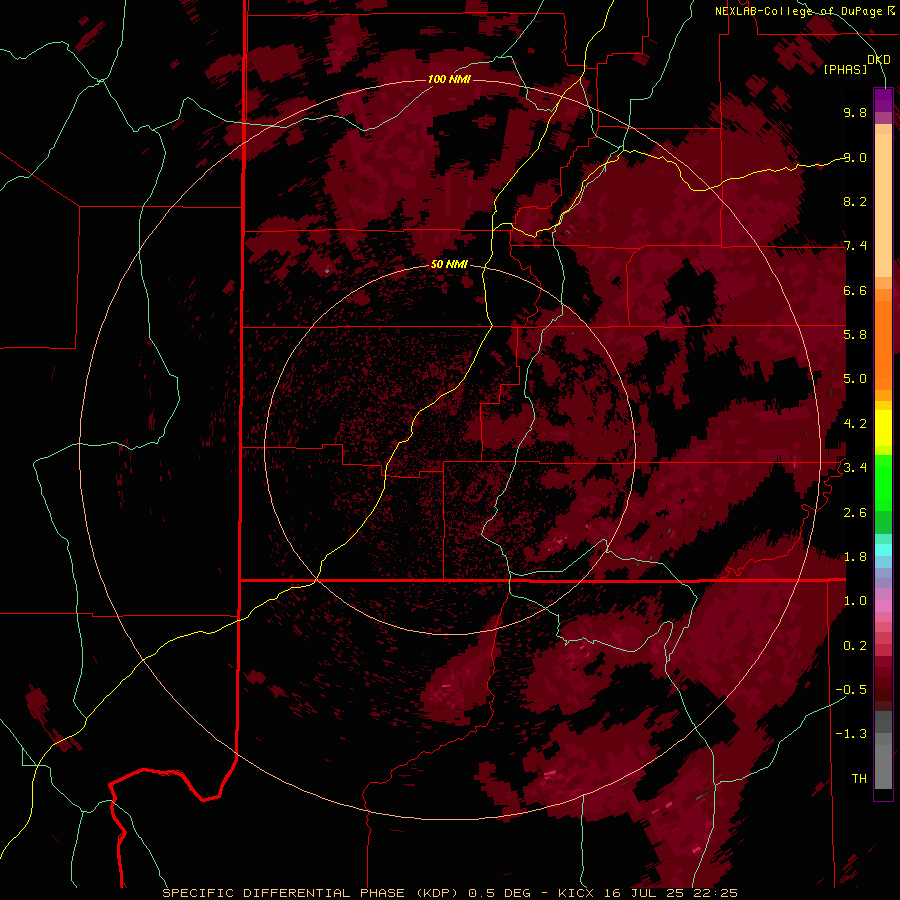Click the [PHAS] units label
The width and height of the screenshot is (900, 900).
[x=845, y=69]
